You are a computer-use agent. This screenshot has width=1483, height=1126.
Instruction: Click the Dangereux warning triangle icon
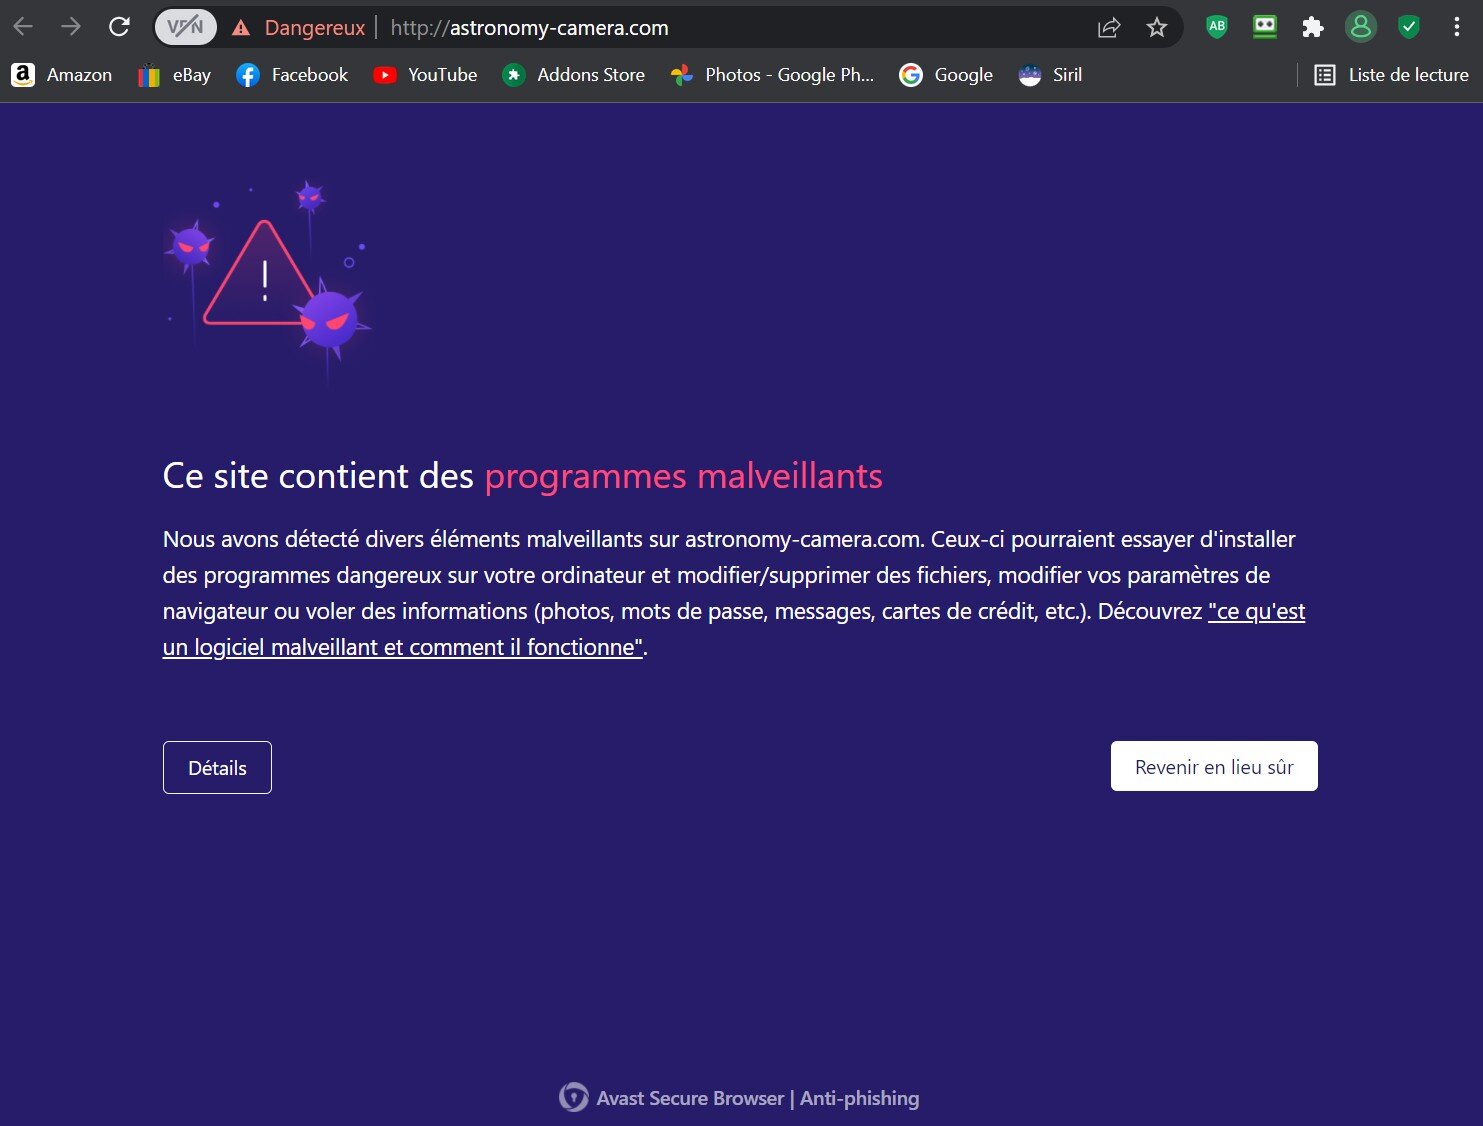click(x=241, y=28)
